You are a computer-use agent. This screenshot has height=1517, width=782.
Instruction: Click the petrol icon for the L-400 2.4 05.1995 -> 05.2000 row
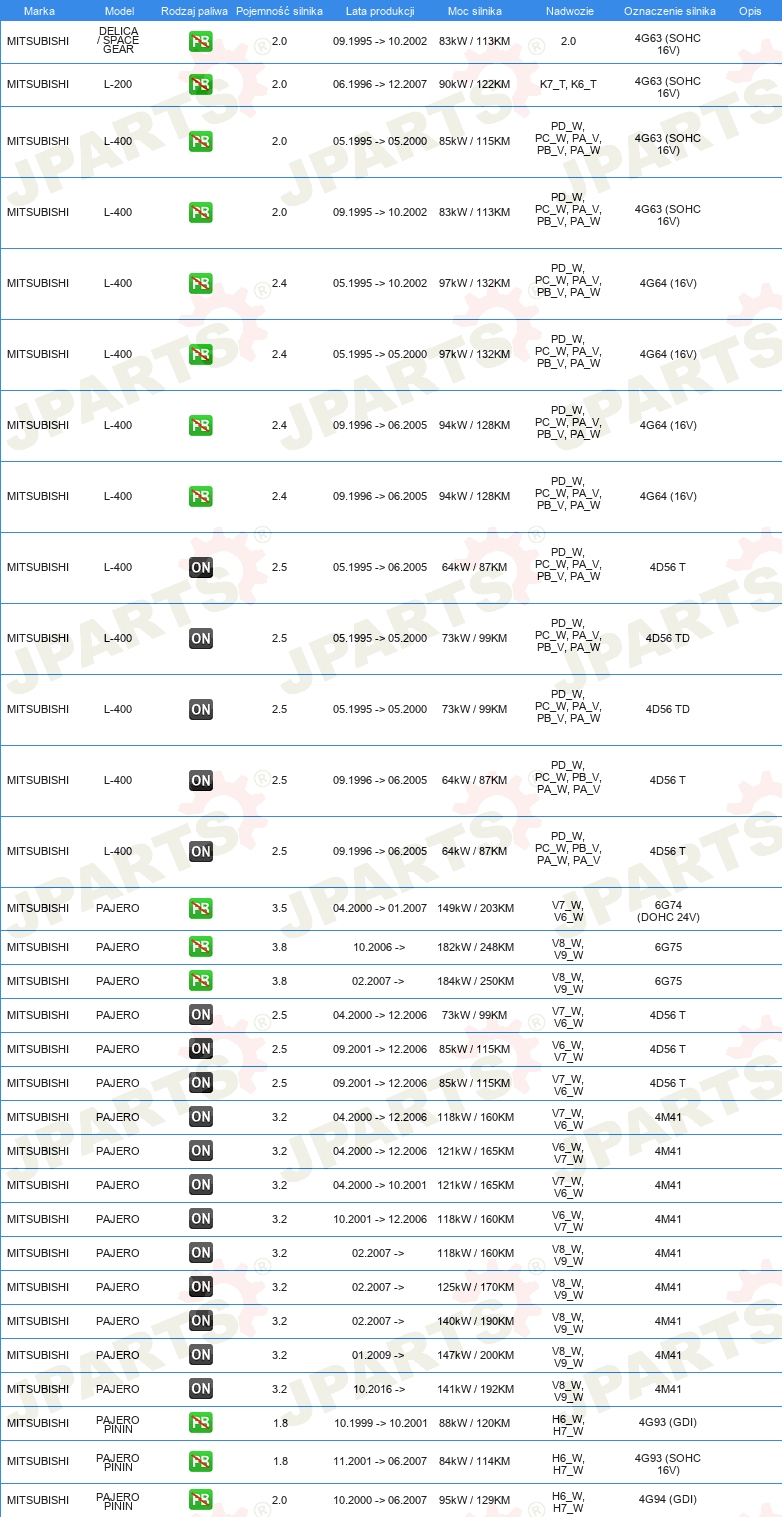(x=200, y=354)
